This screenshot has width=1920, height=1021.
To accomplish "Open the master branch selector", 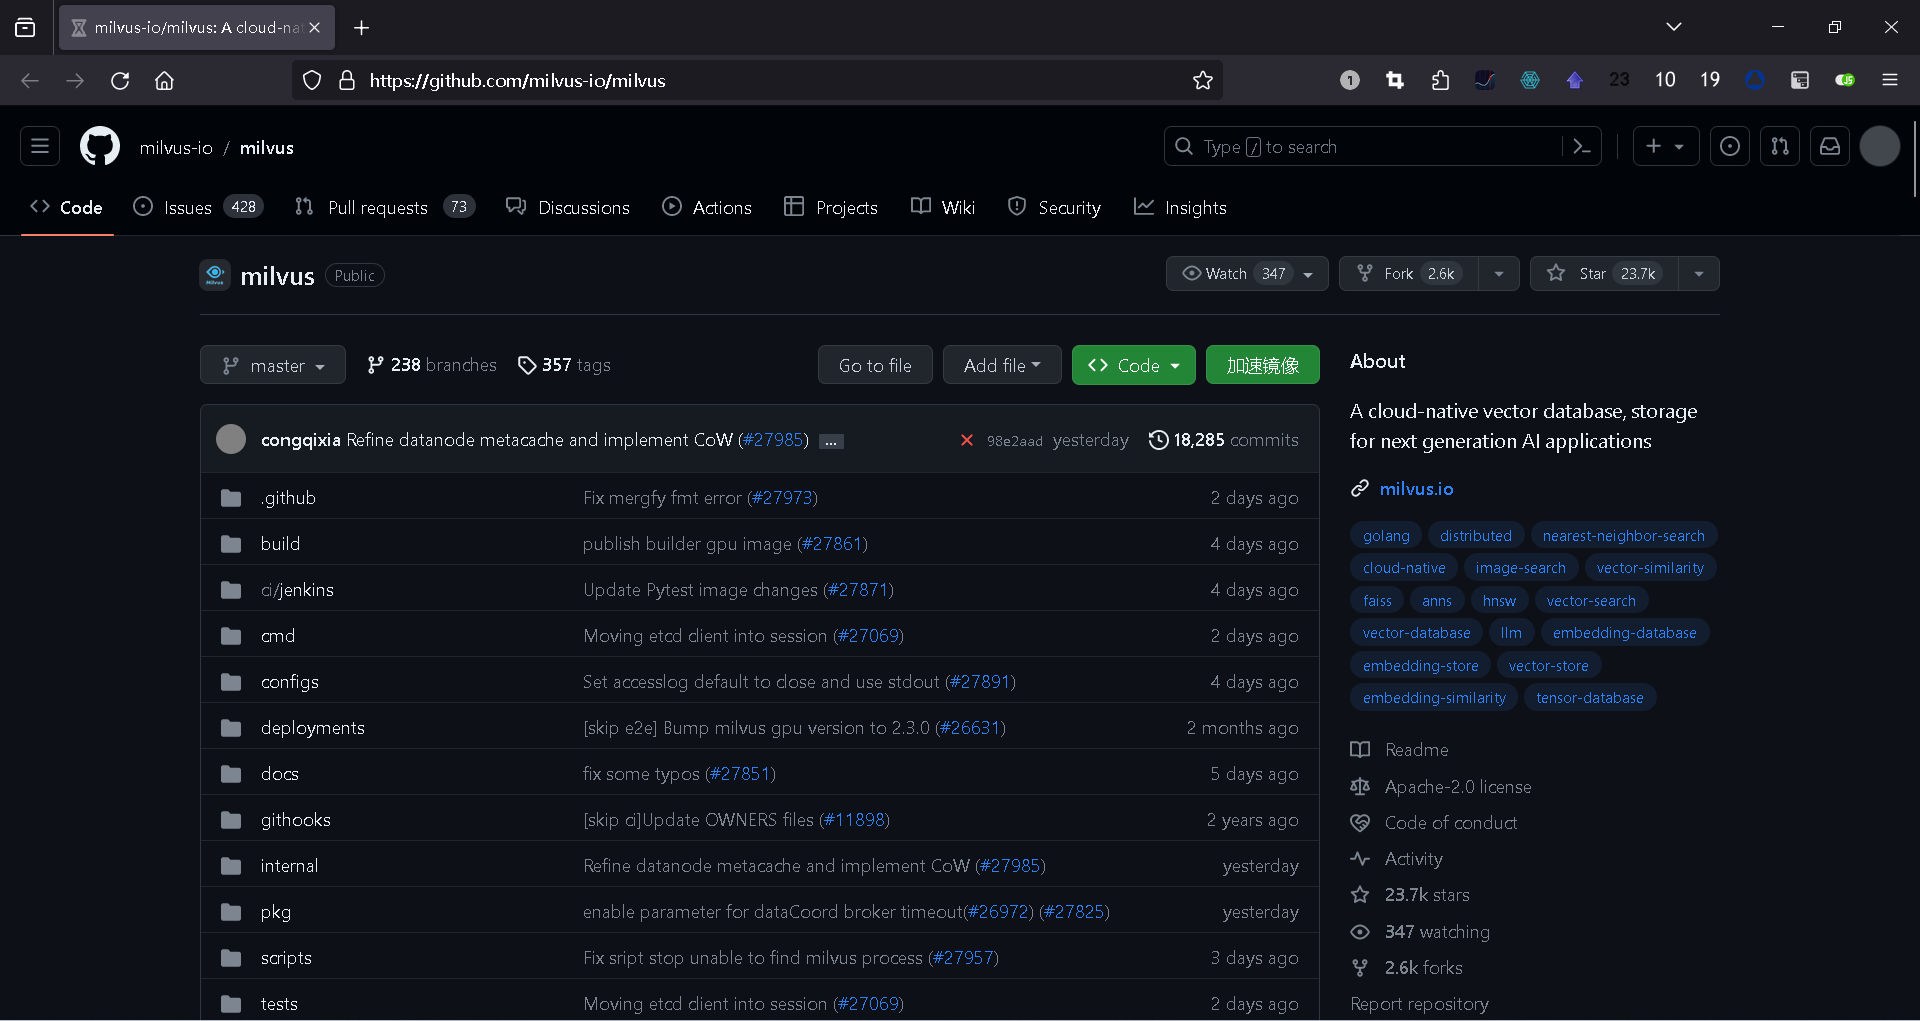I will [273, 366].
